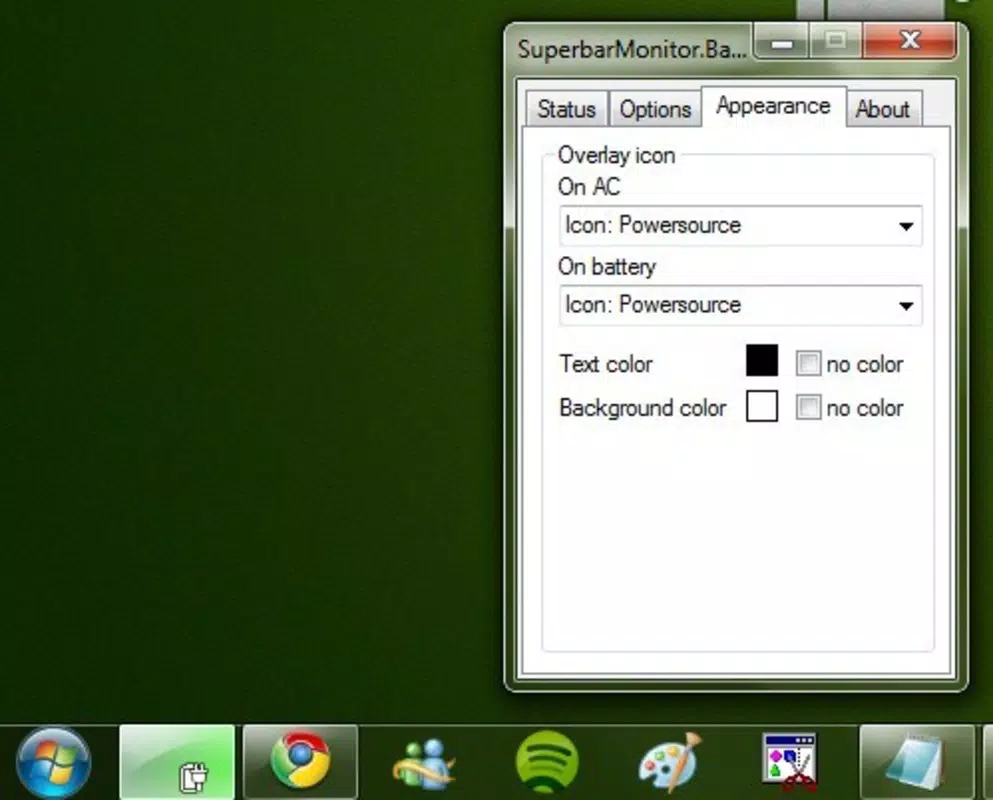Image resolution: width=993 pixels, height=800 pixels.
Task: Pick the white Background color swatch
Action: 762,406
